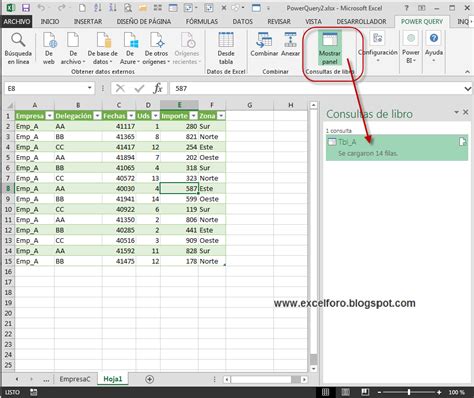Select all cells with corner triangle
This screenshot has height=398, width=474.
tap(9, 105)
